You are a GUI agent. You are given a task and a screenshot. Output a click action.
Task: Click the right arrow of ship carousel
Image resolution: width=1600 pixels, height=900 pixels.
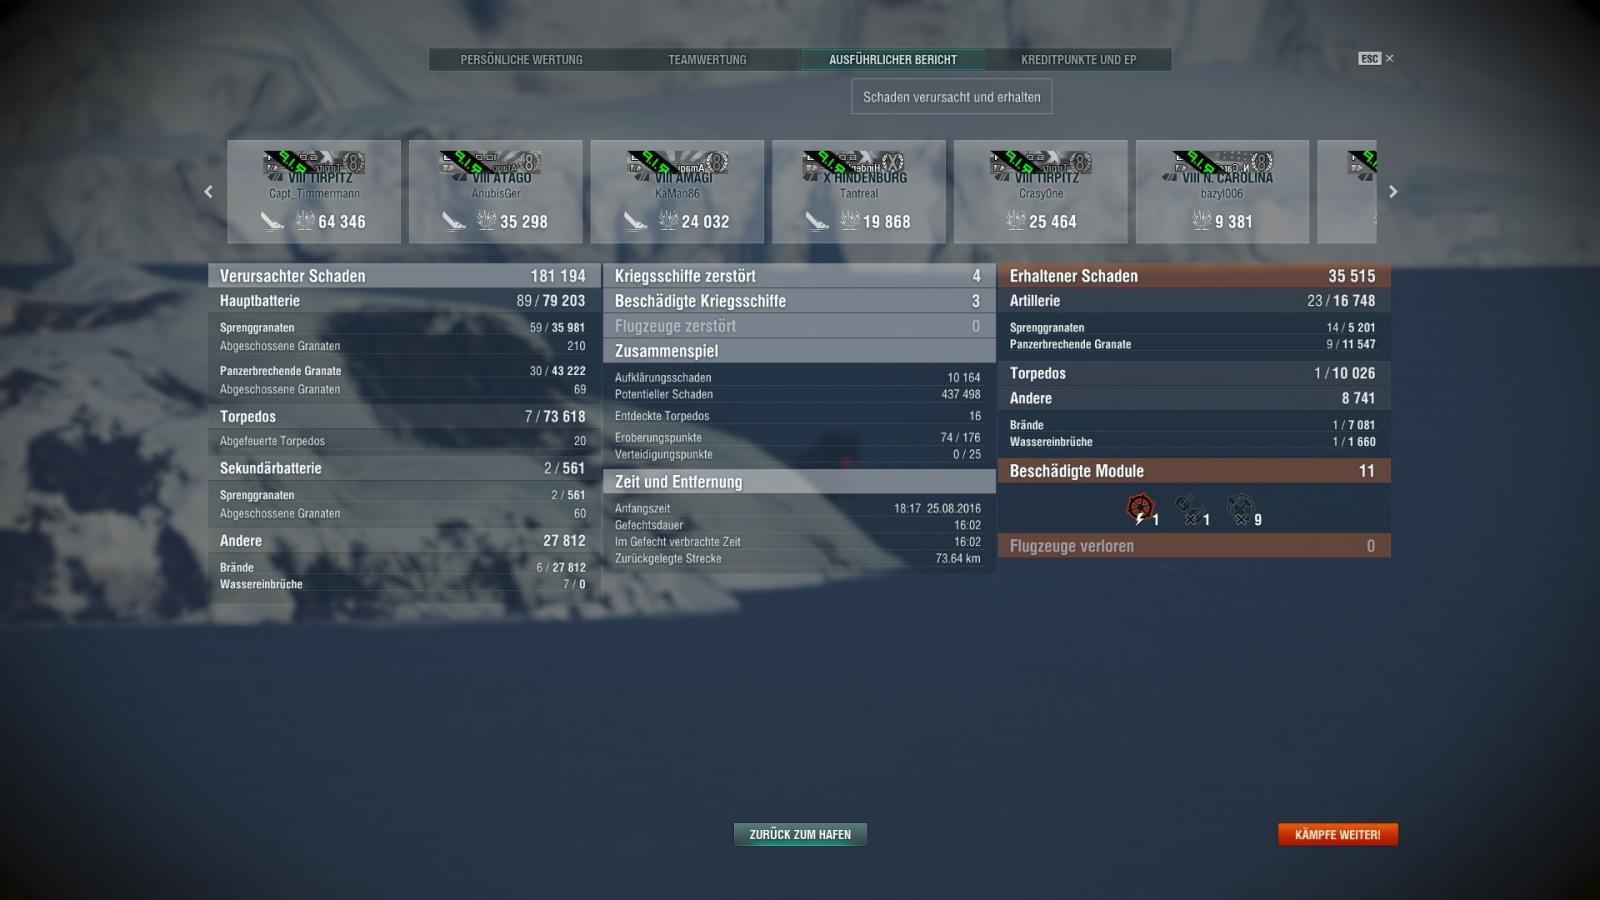1393,192
